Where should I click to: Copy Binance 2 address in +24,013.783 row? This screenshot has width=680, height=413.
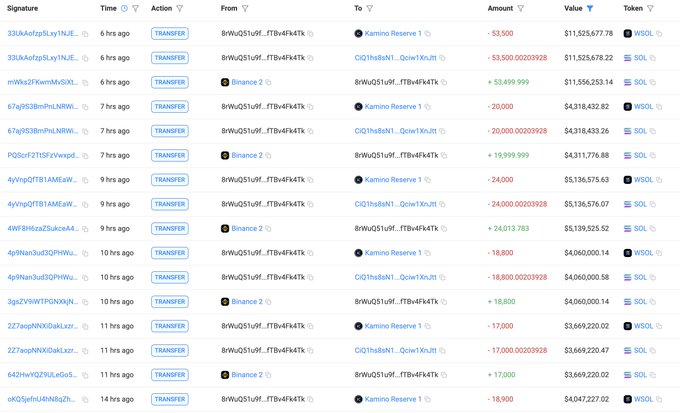pyautogui.click(x=269, y=229)
